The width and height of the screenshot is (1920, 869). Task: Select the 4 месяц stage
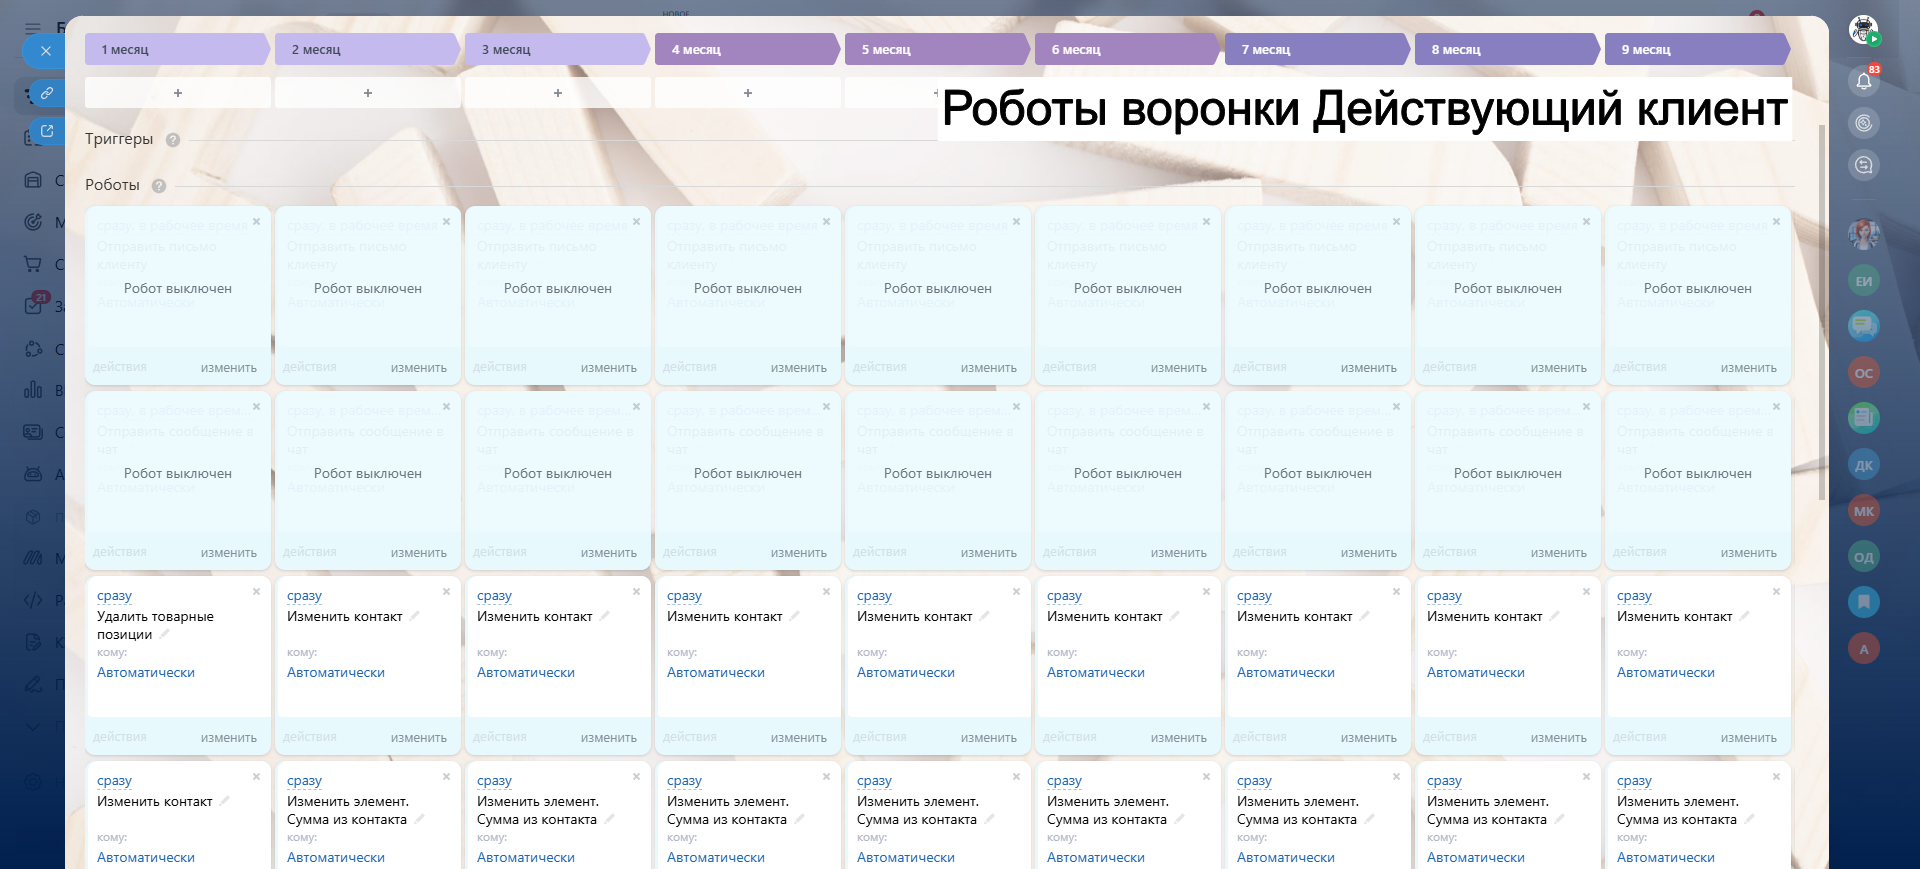pyautogui.click(x=745, y=49)
